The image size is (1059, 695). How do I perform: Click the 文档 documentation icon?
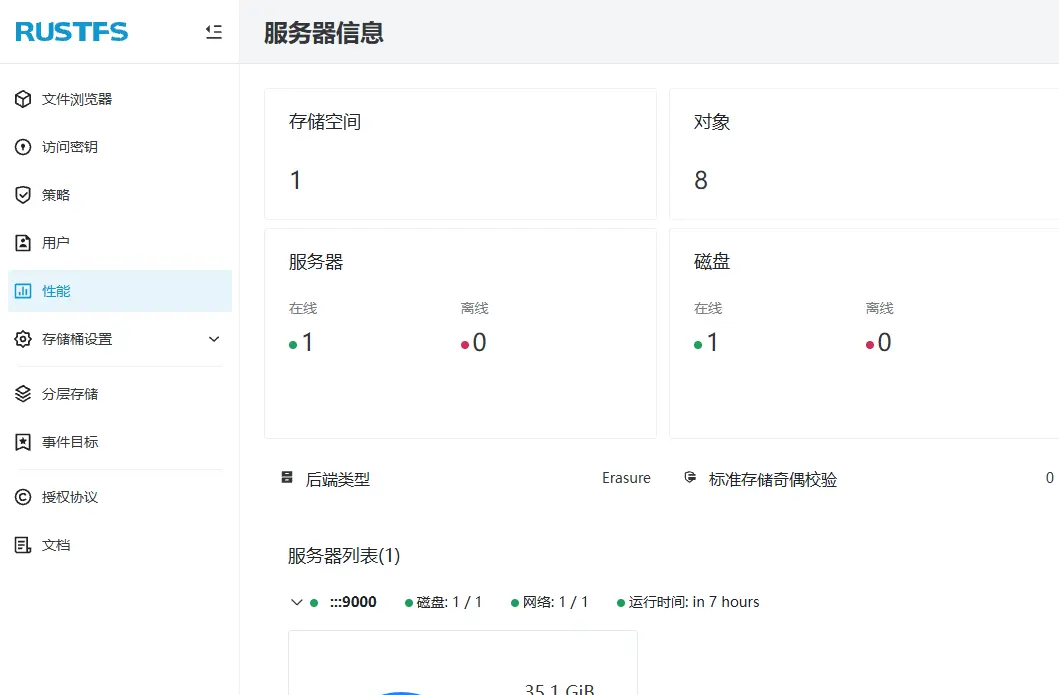click(x=21, y=544)
